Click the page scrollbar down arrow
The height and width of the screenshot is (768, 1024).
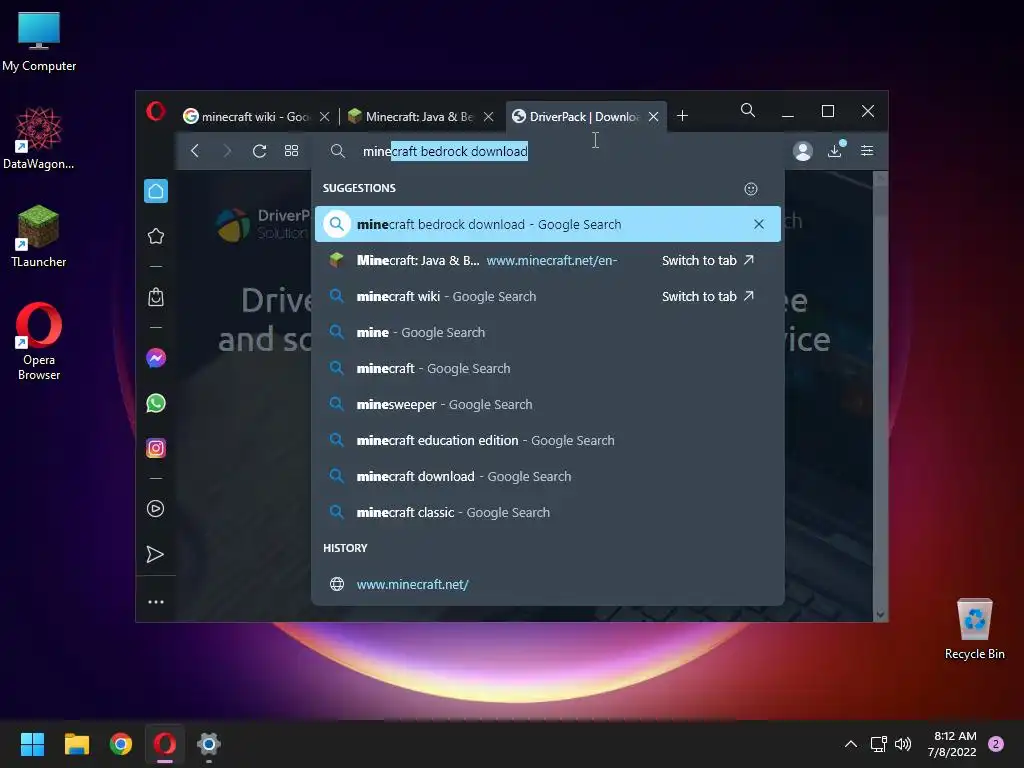pos(880,615)
